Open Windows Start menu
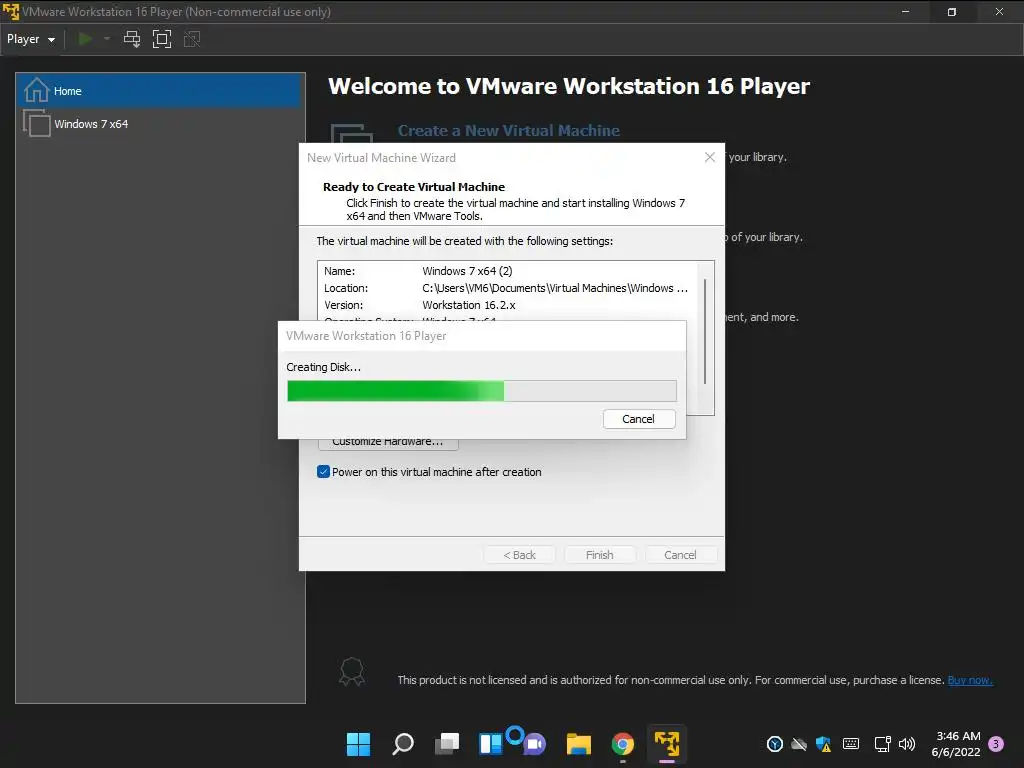Screen dimensions: 1024x768 pos(359,744)
